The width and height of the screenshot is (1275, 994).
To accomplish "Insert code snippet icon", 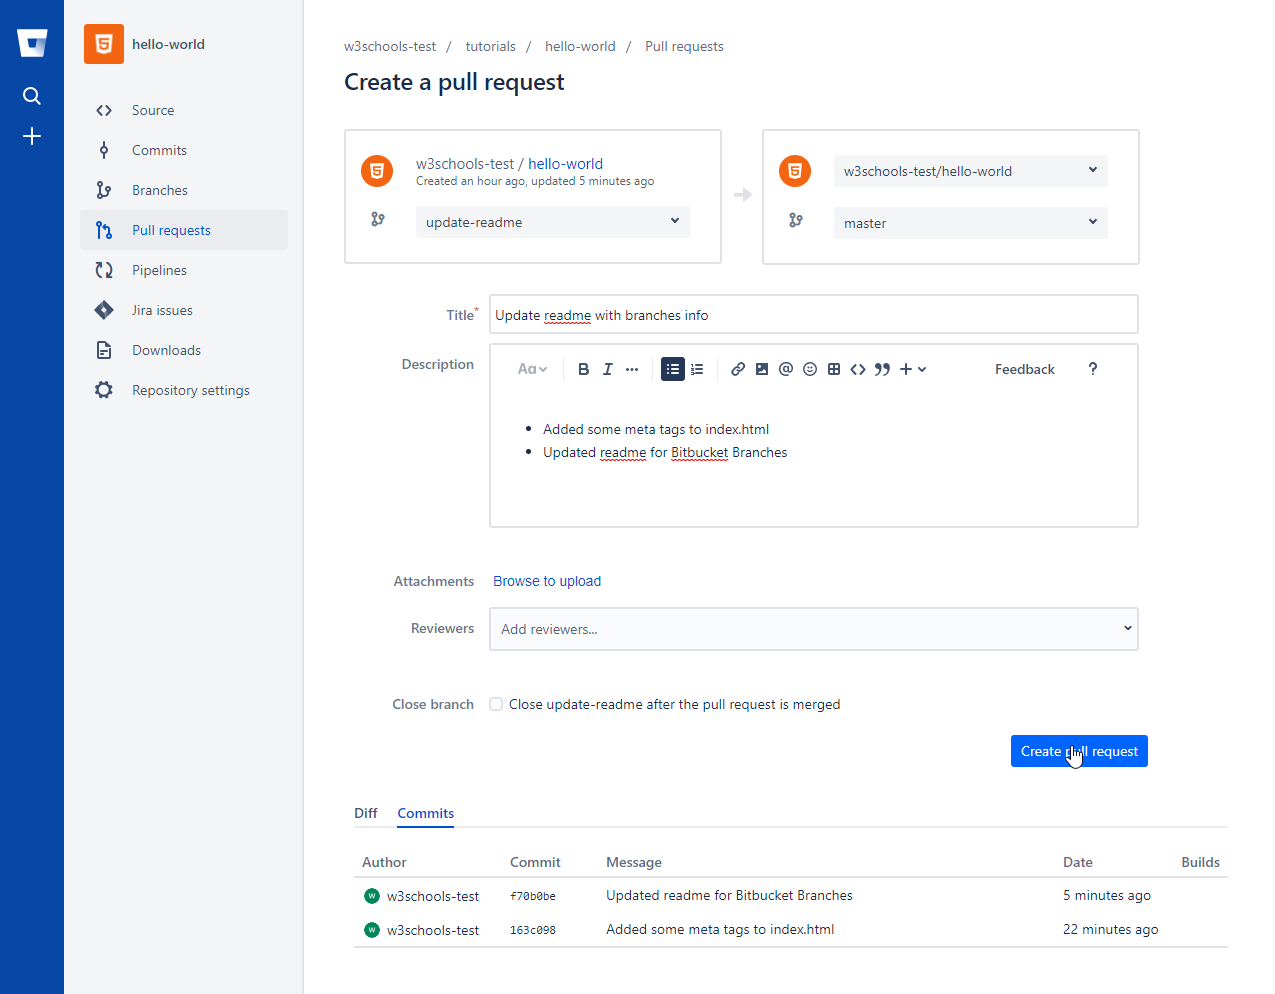I will click(x=858, y=369).
